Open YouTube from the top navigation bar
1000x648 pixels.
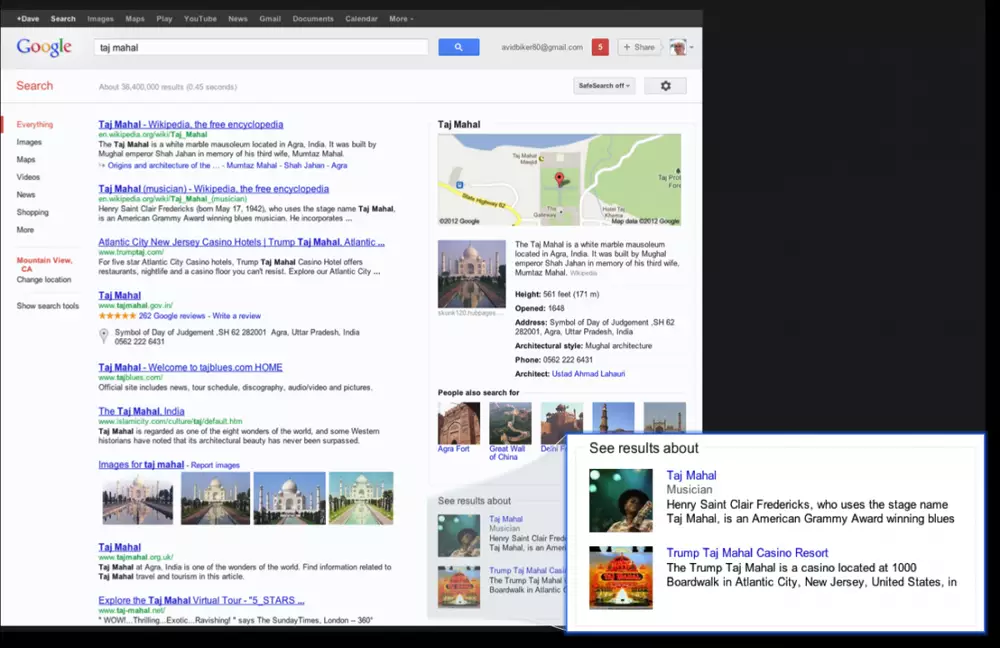click(x=200, y=19)
